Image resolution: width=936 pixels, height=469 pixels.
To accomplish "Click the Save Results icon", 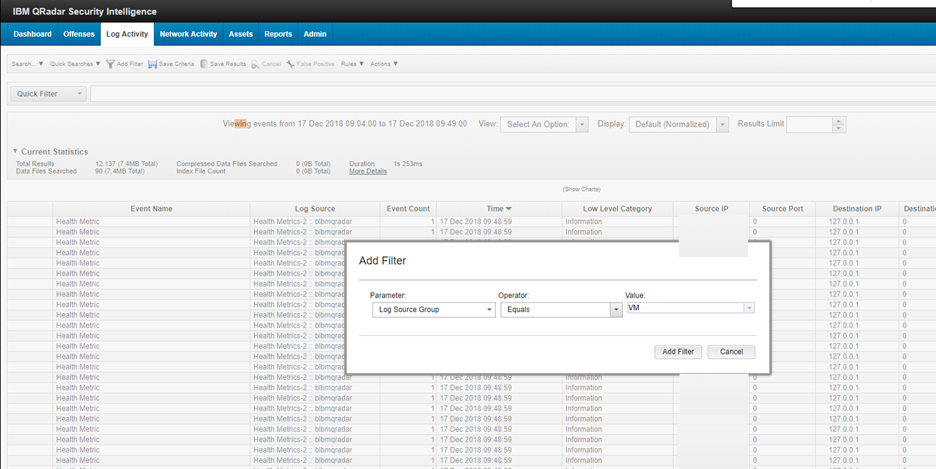I will pos(204,64).
